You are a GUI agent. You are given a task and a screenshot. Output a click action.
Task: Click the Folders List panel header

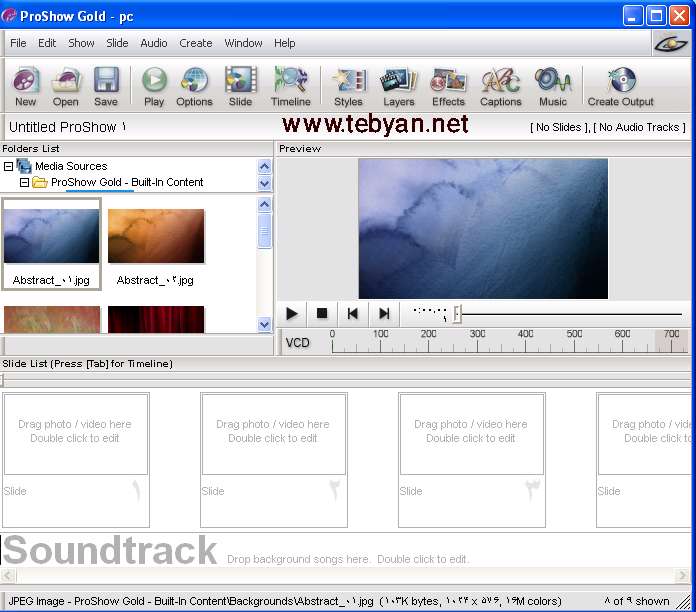[x=31, y=149]
